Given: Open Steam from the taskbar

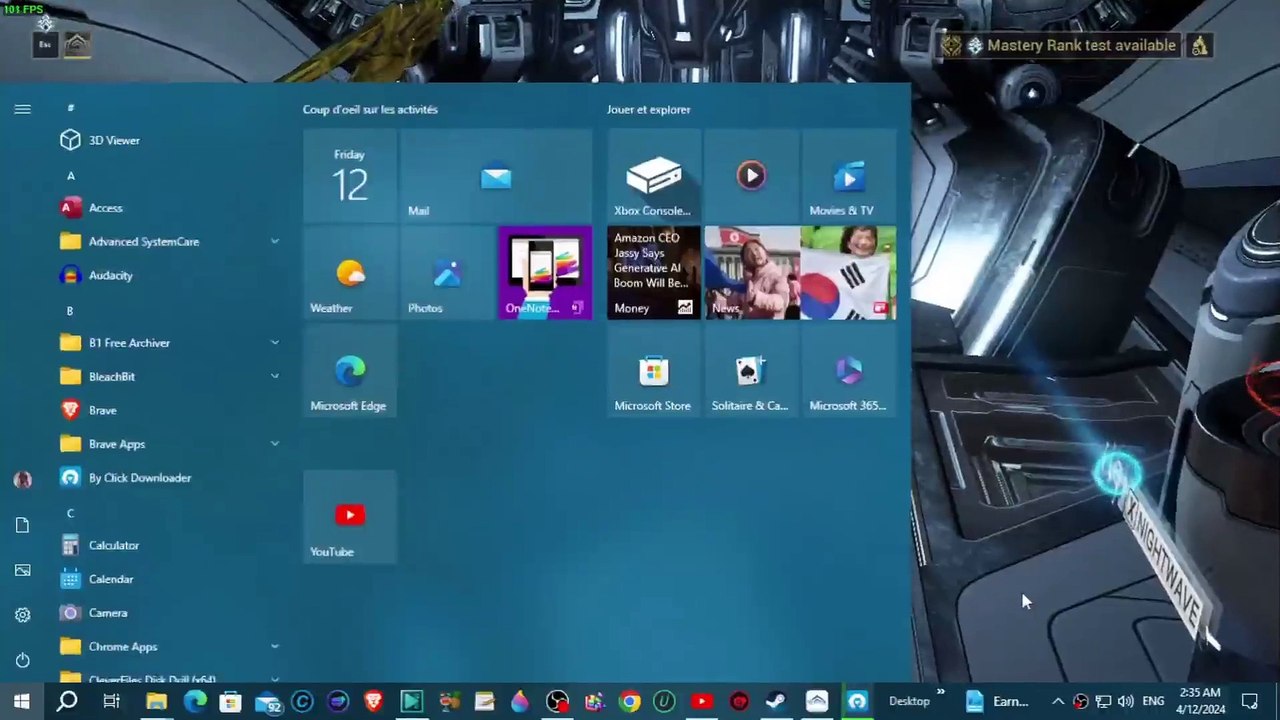Looking at the screenshot, I should point(775,702).
